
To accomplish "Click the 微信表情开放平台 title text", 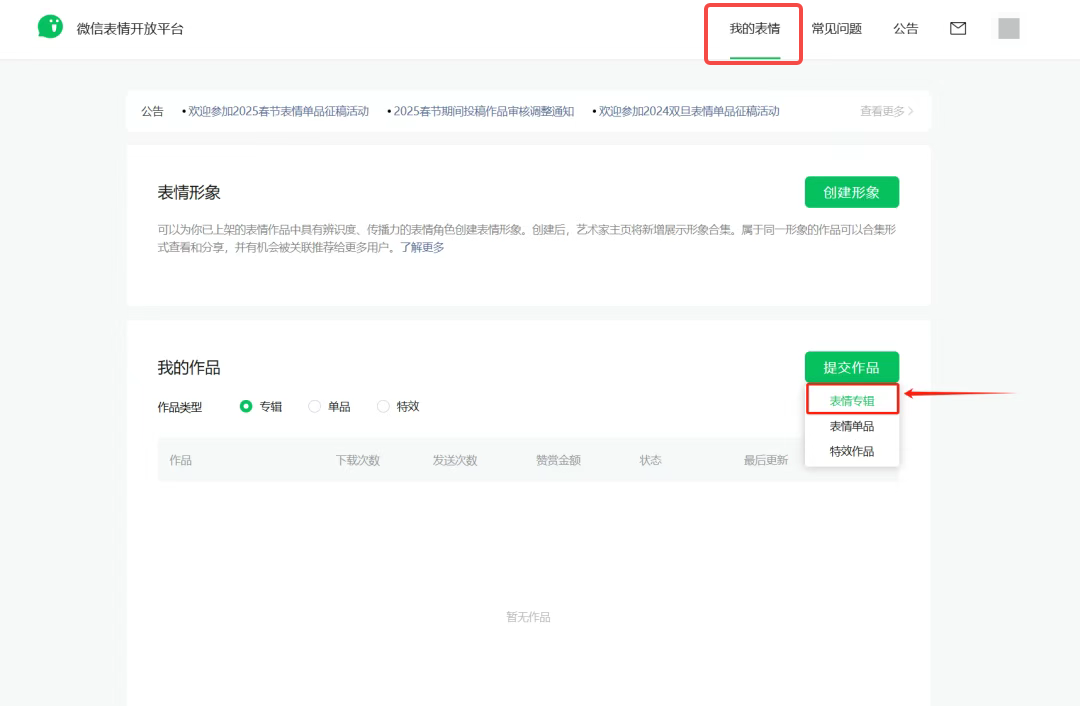I will click(130, 29).
